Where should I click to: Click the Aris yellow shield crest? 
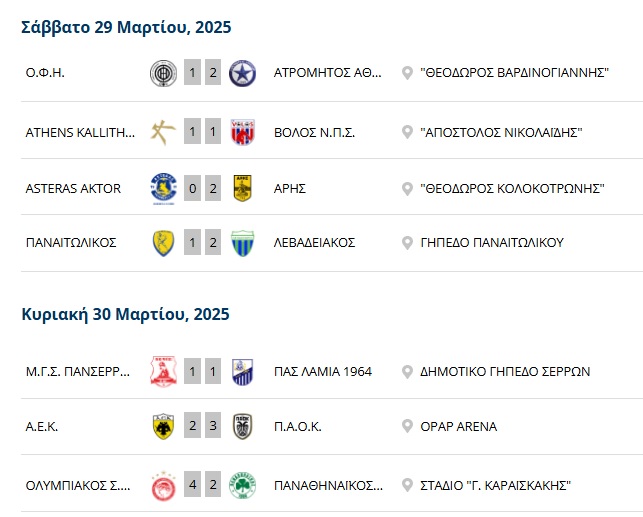[242, 188]
